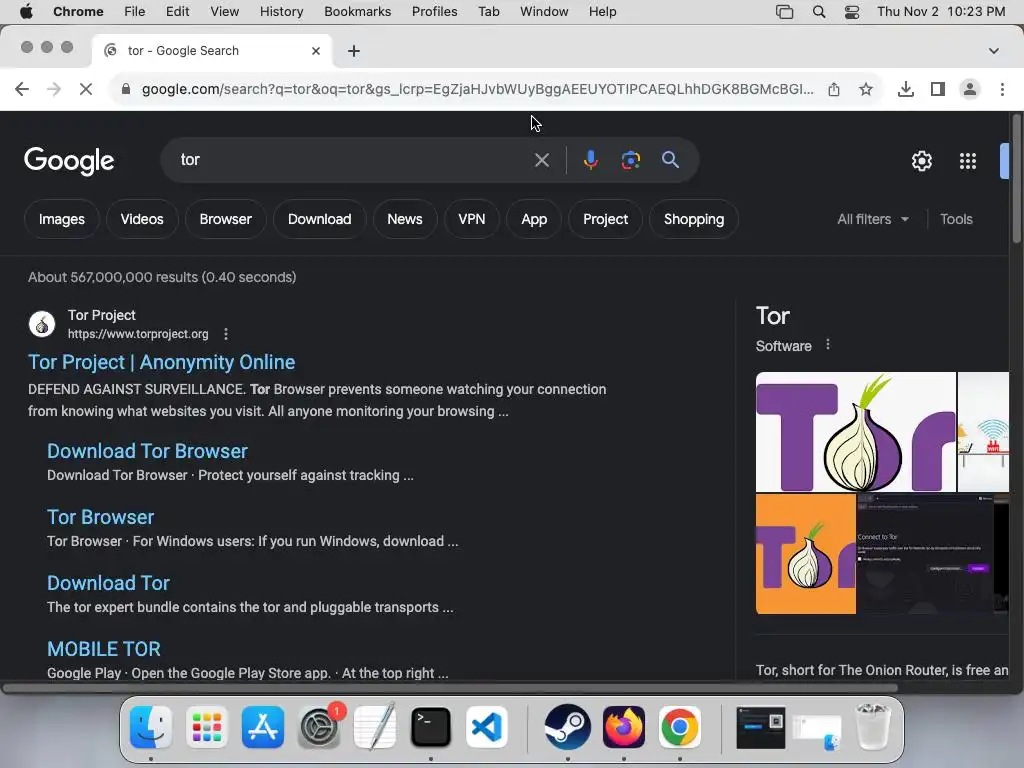Select the App filter chip

coord(534,219)
